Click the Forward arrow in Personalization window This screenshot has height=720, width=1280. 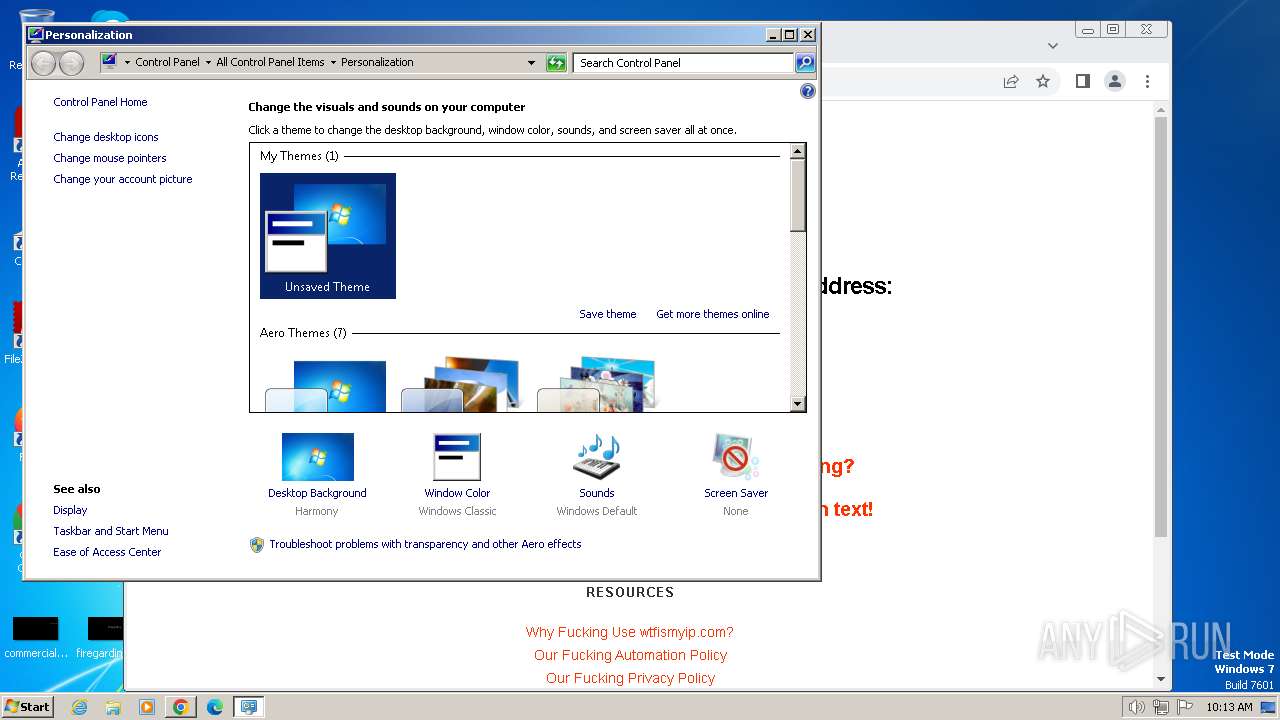[71, 63]
